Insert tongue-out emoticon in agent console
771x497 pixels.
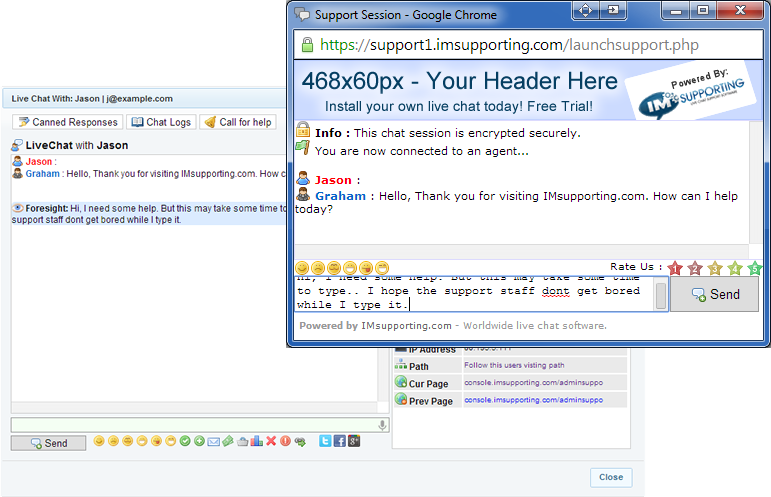[x=156, y=441]
